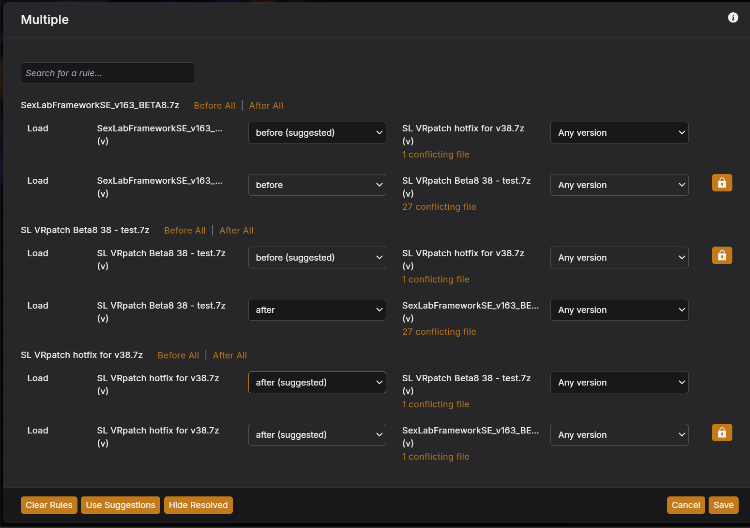Open the 'before (suggested)' dropdown in SexLabFramework group
Screen dimensions: 750x528
click(317, 132)
